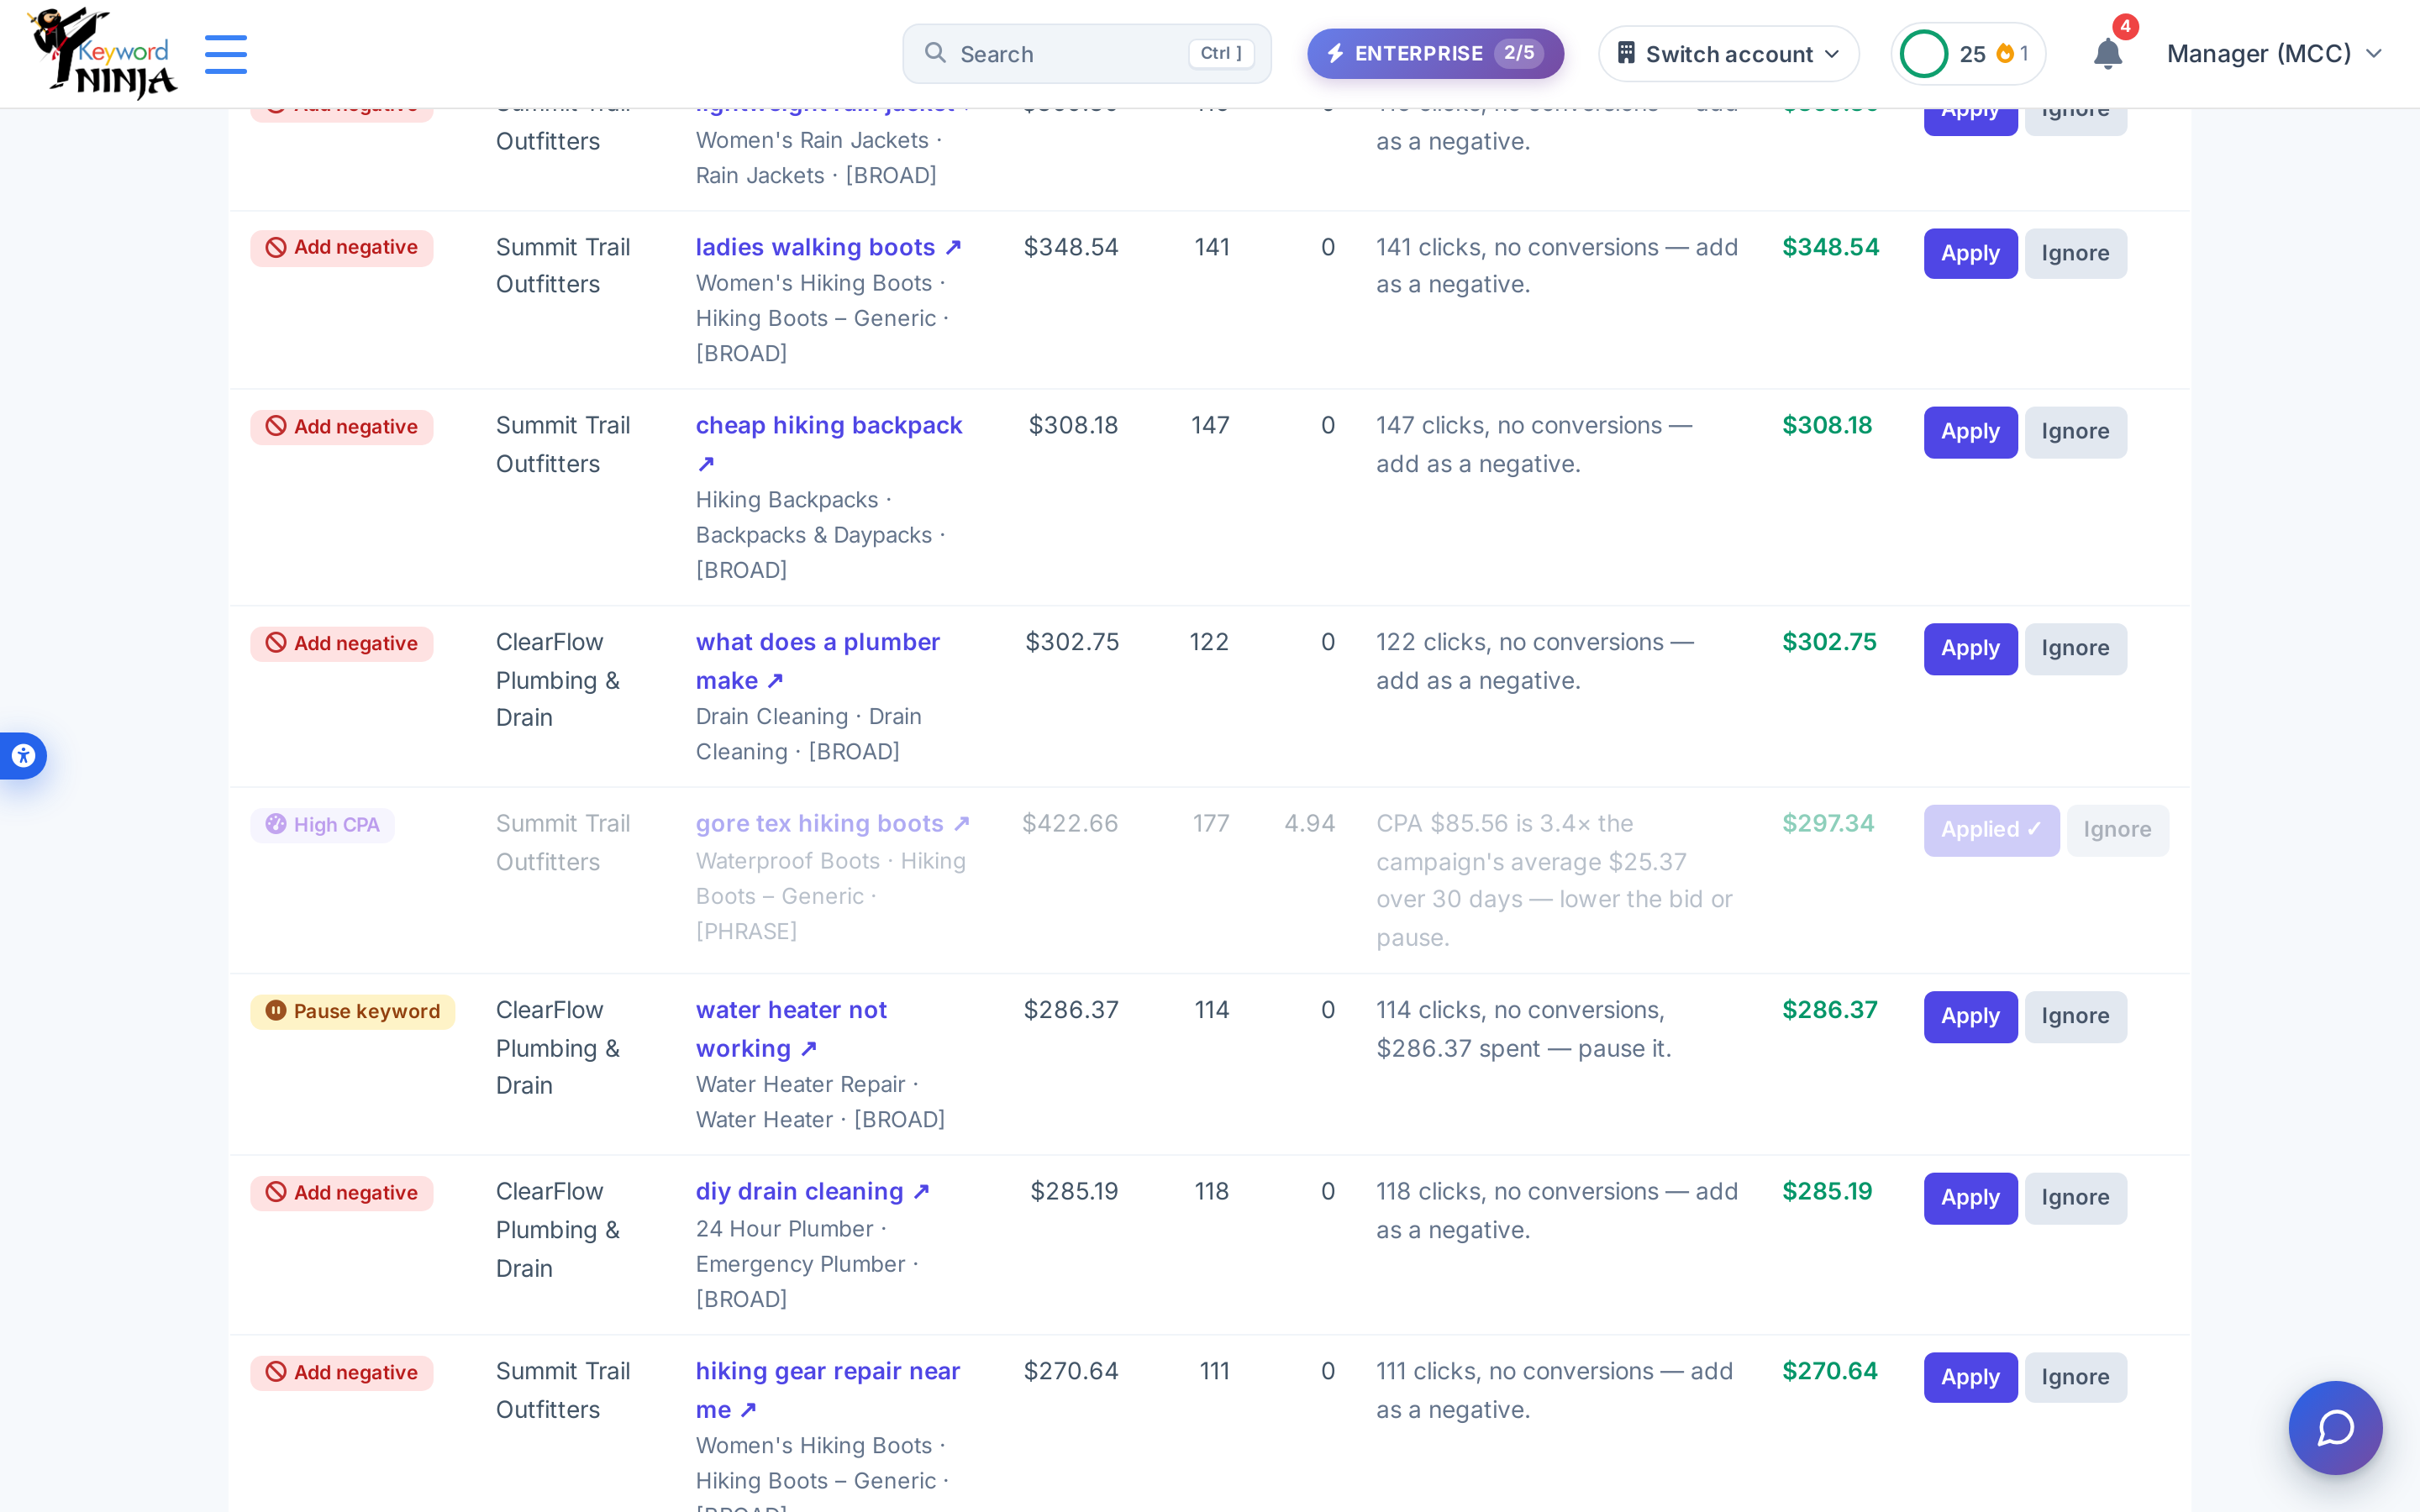The height and width of the screenshot is (1512, 2420).
Task: Open the notifications bell
Action: point(2107,54)
